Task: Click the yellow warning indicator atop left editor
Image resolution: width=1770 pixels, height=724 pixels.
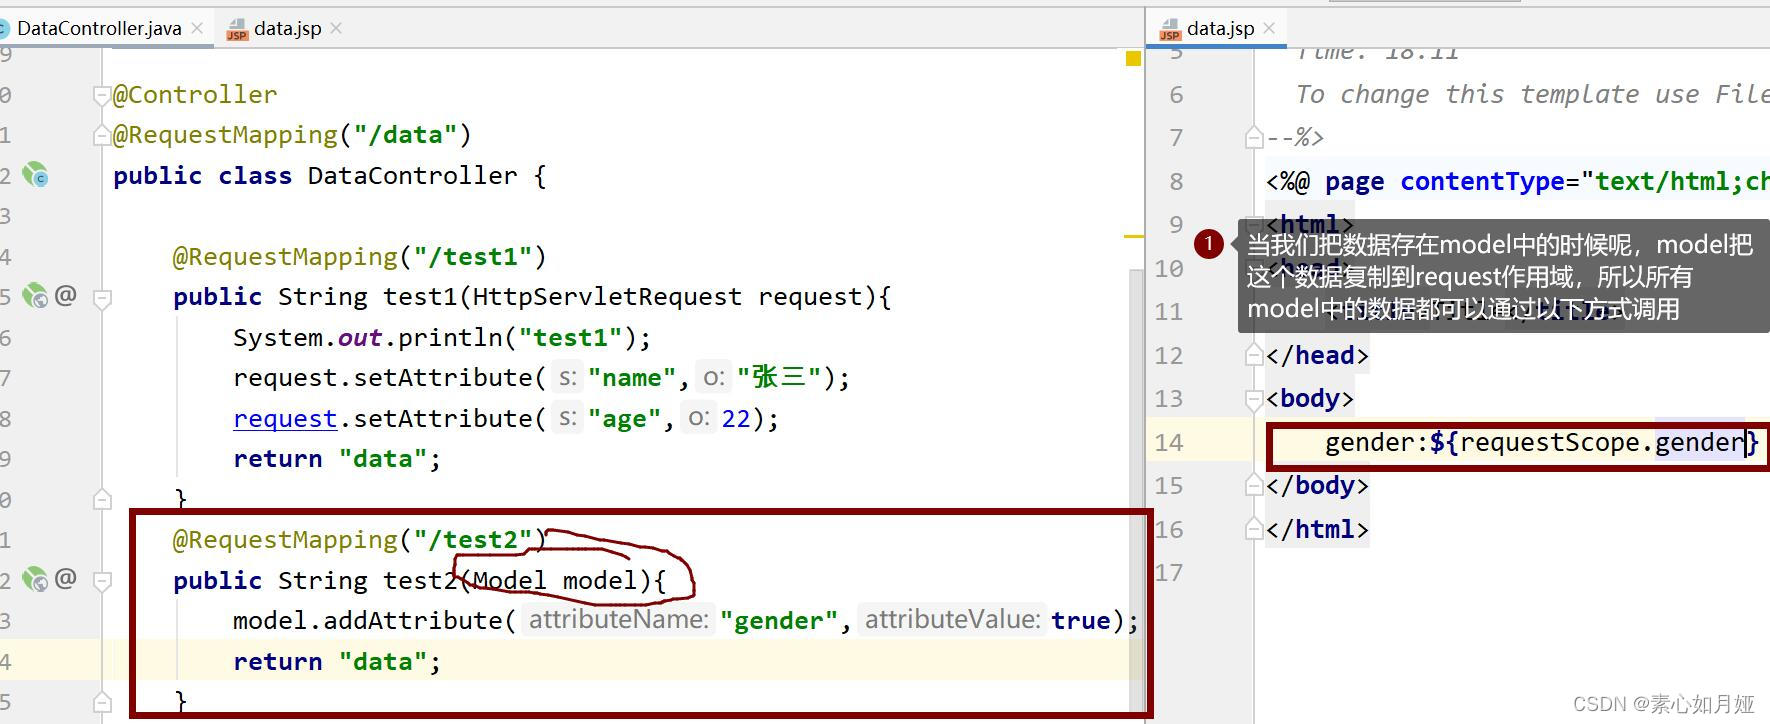Action: coord(1133,59)
